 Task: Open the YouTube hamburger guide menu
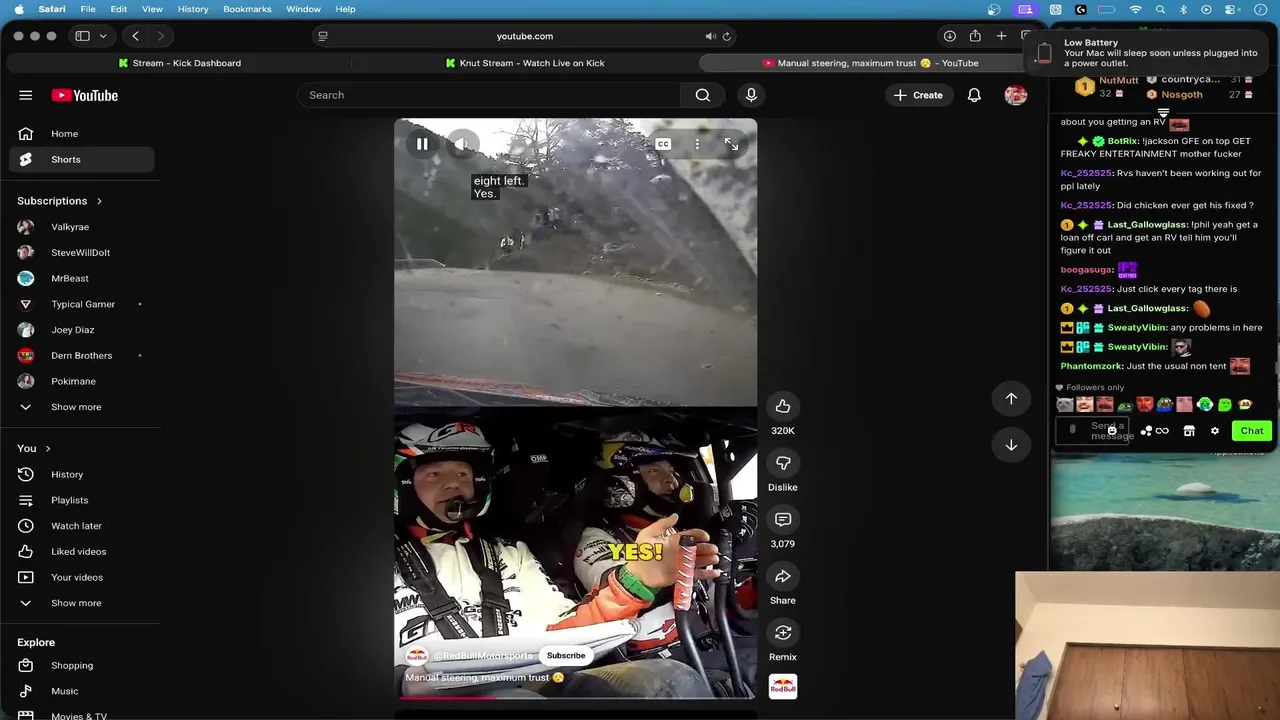(25, 95)
